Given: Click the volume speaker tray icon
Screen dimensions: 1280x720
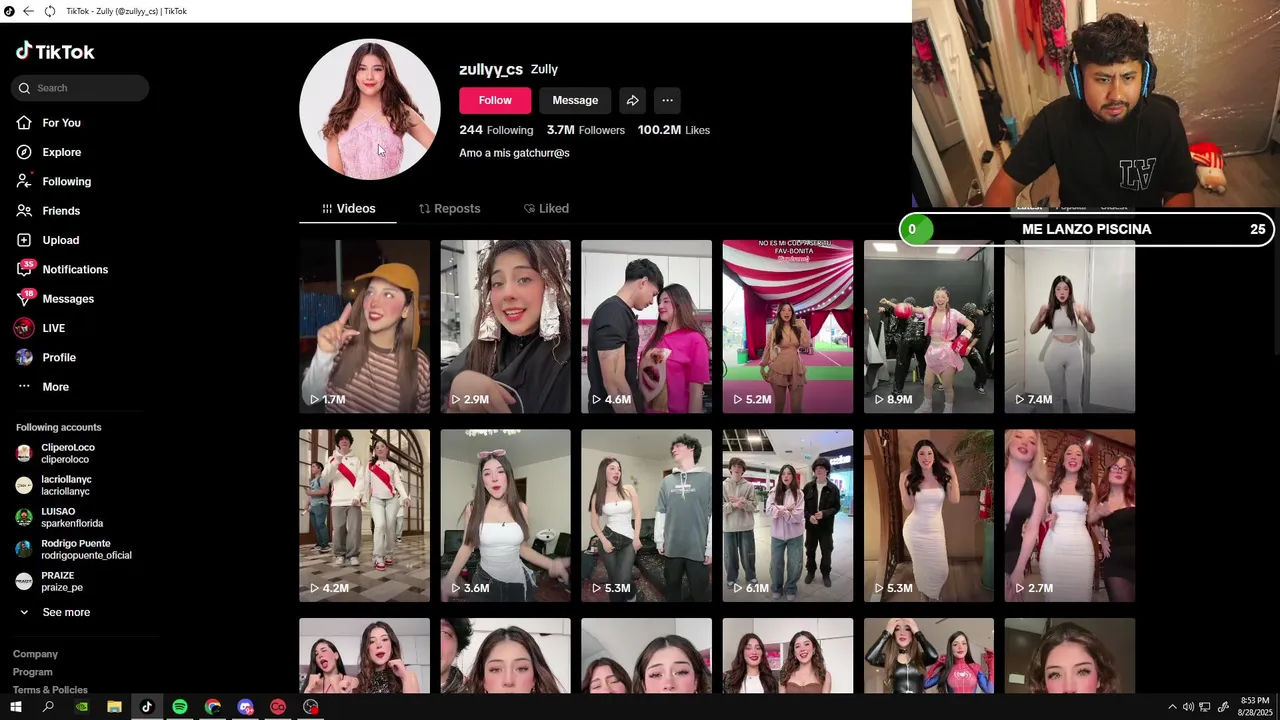Looking at the screenshot, I should point(1188,707).
